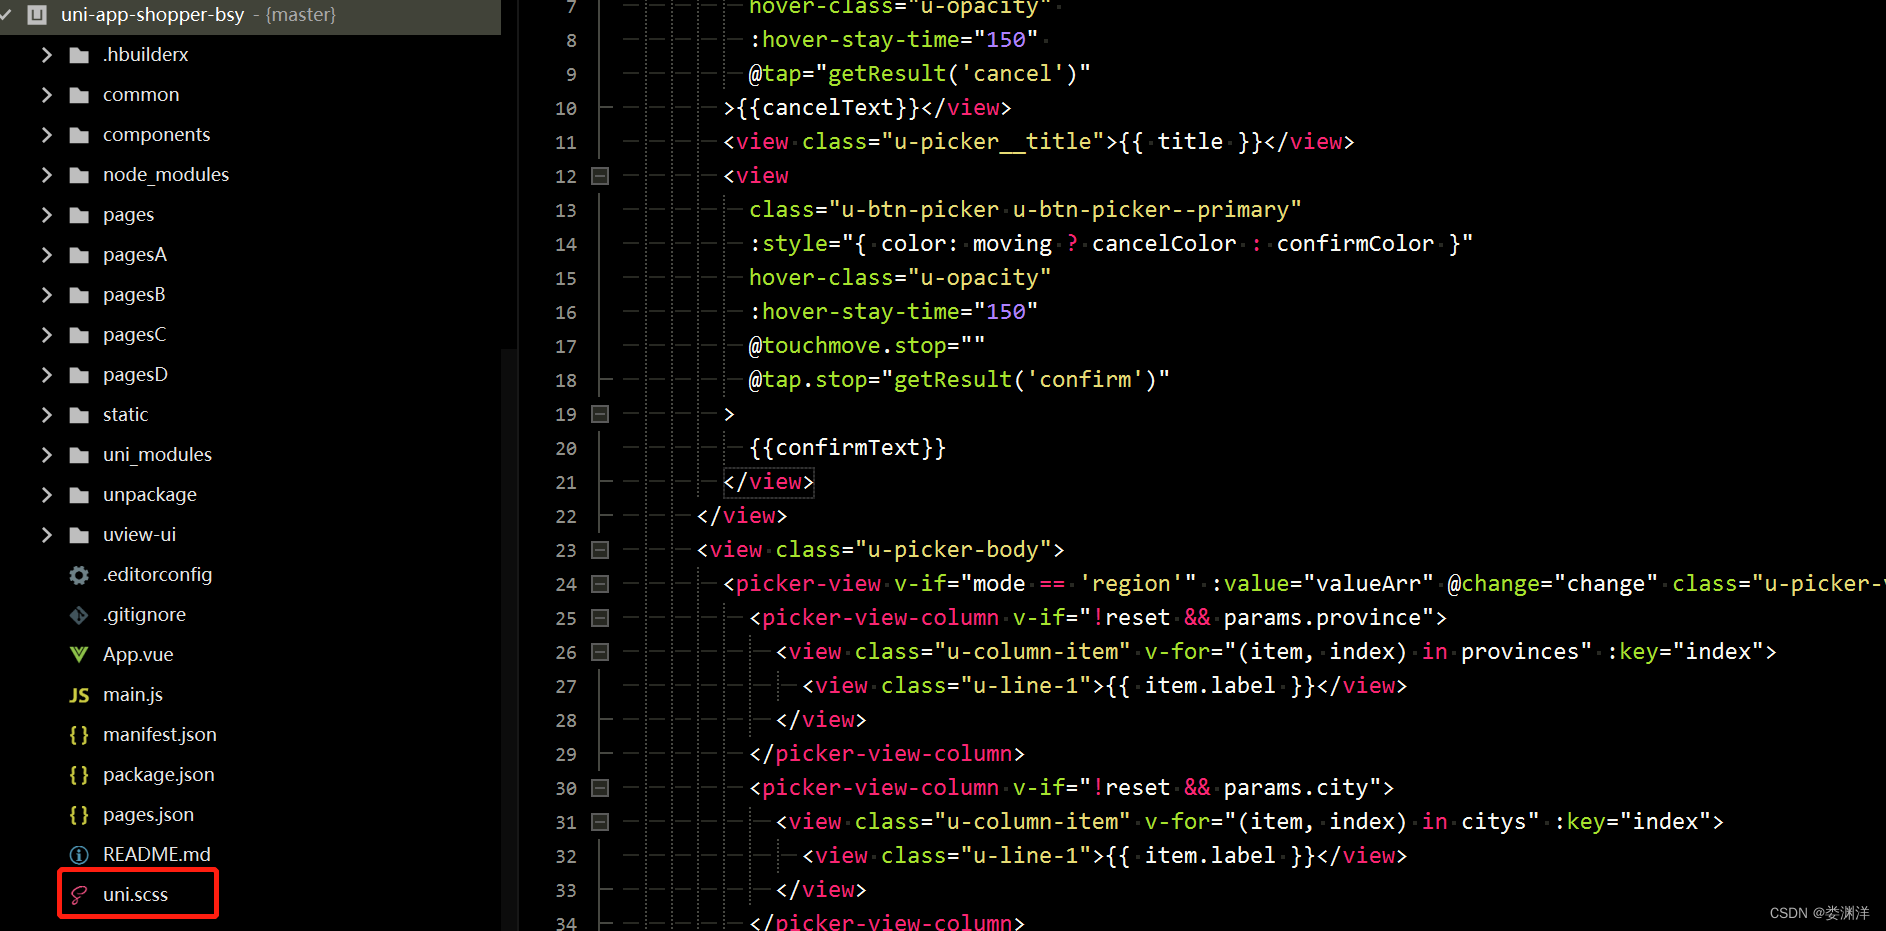Click the pagesC folder icon
Screen dimensions: 1886x931
point(79,335)
